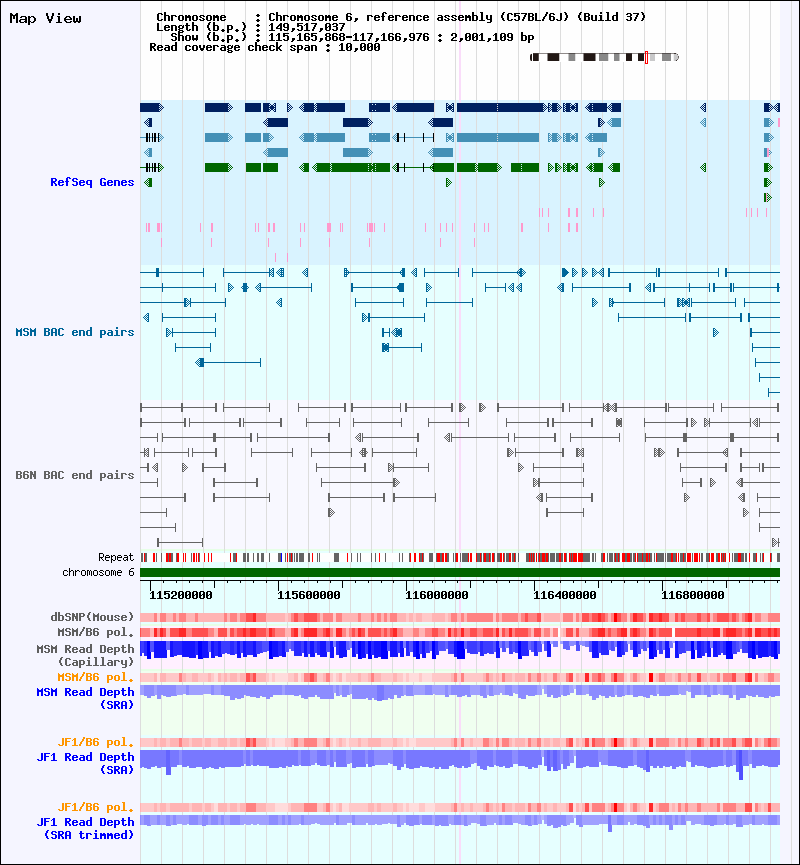Select the B6N BAC end pairs label

(75, 475)
